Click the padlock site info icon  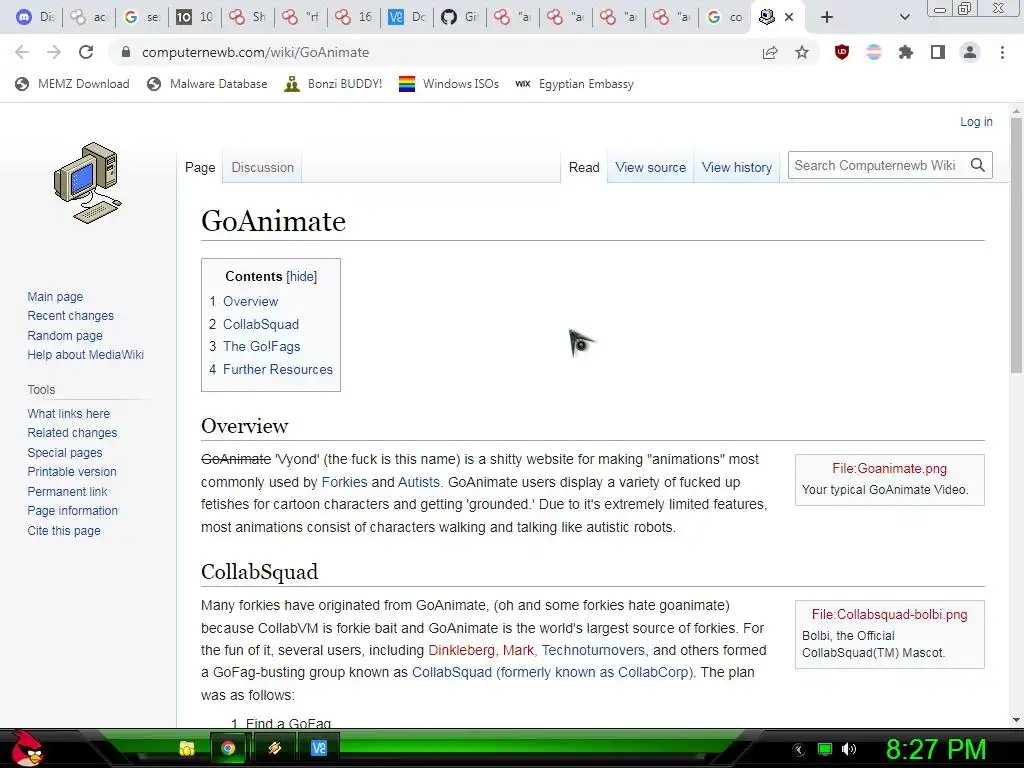coord(126,52)
